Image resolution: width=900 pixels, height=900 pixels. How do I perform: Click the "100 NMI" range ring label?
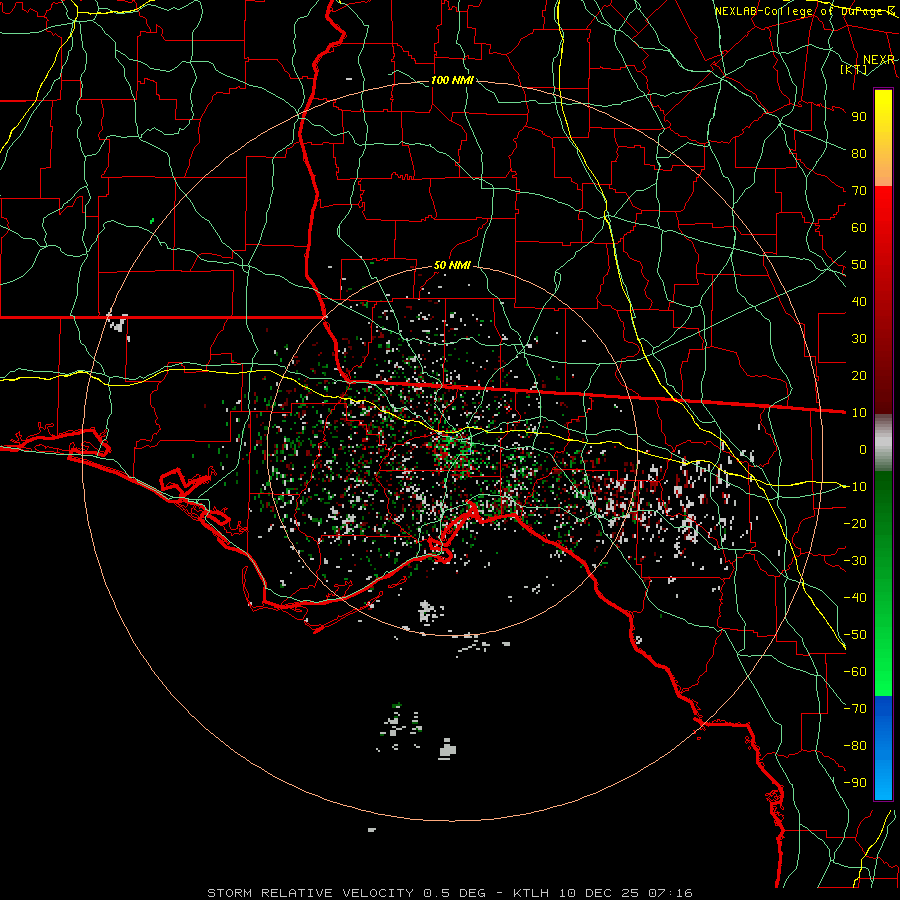pyautogui.click(x=452, y=80)
